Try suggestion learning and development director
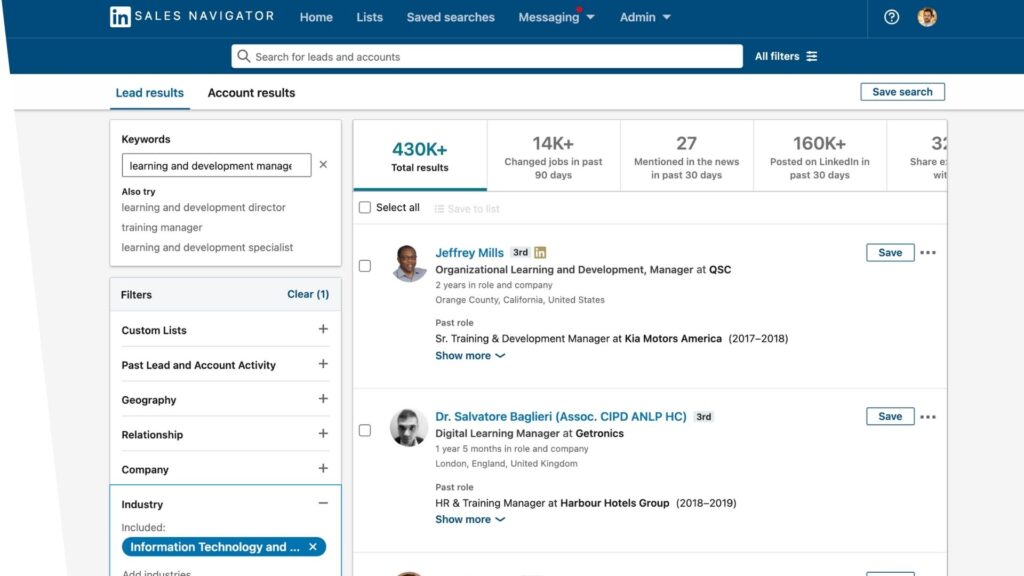The image size is (1024, 576). 203,207
